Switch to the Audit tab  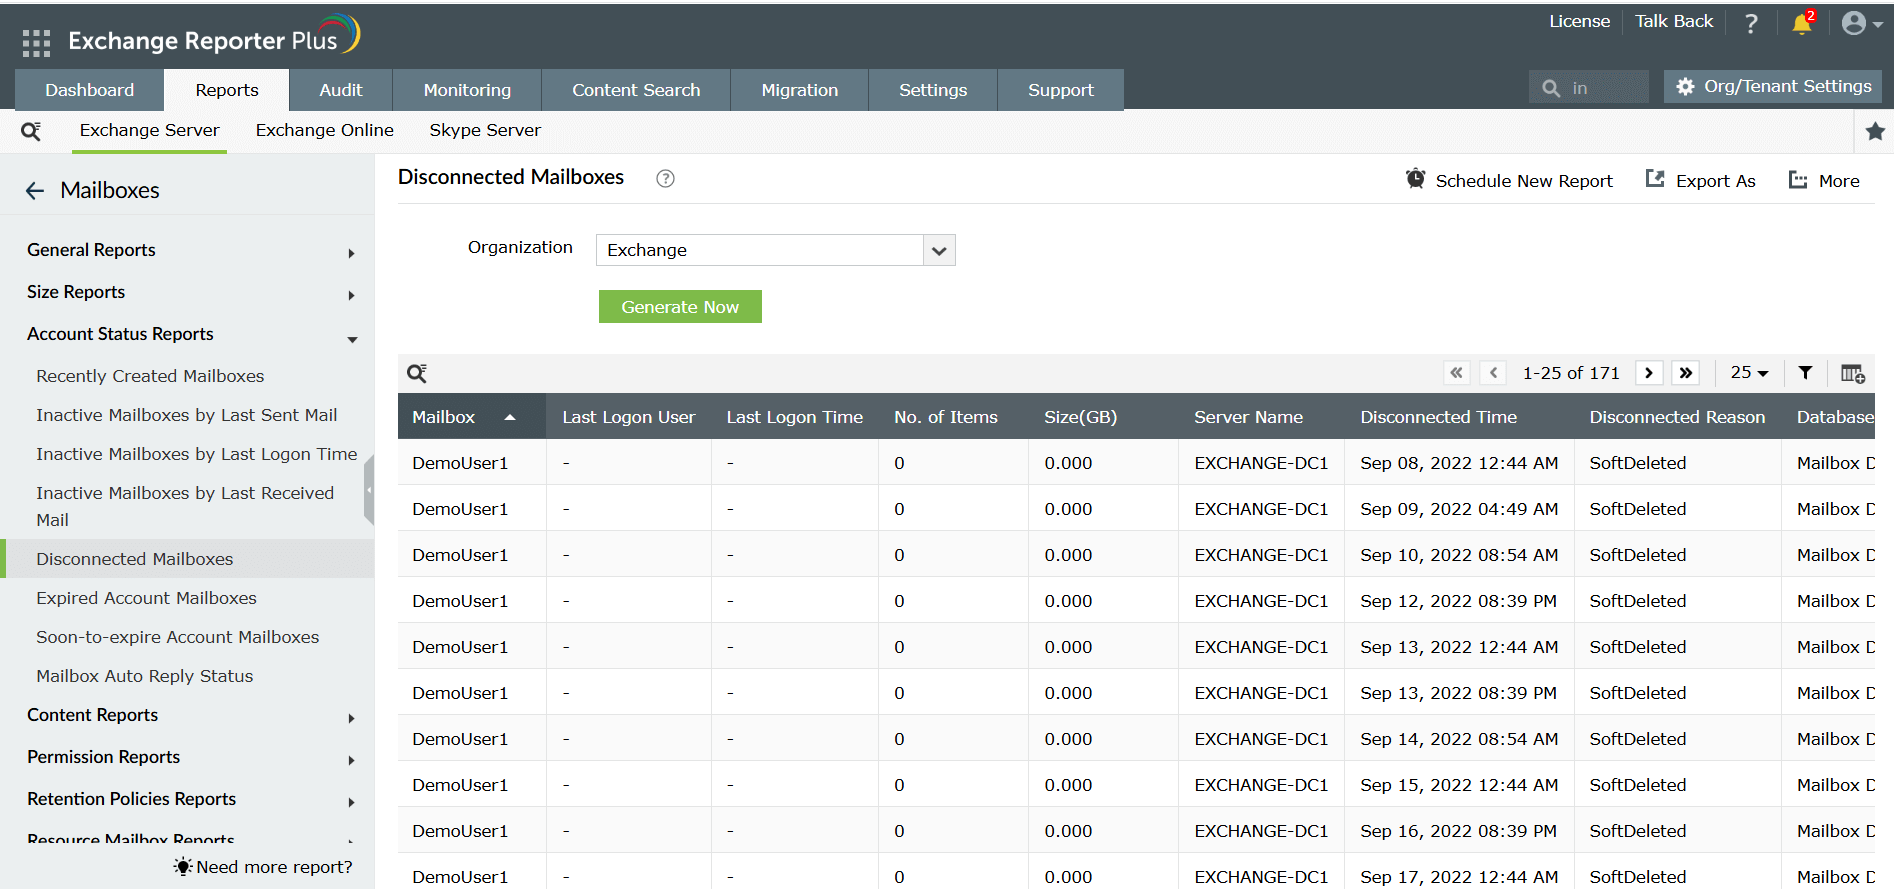click(x=340, y=90)
